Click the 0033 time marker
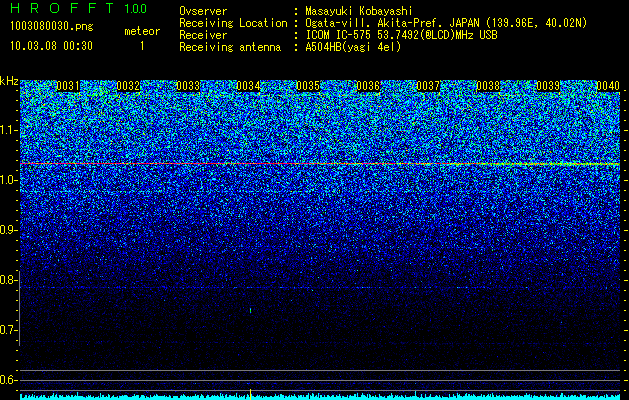 188,86
